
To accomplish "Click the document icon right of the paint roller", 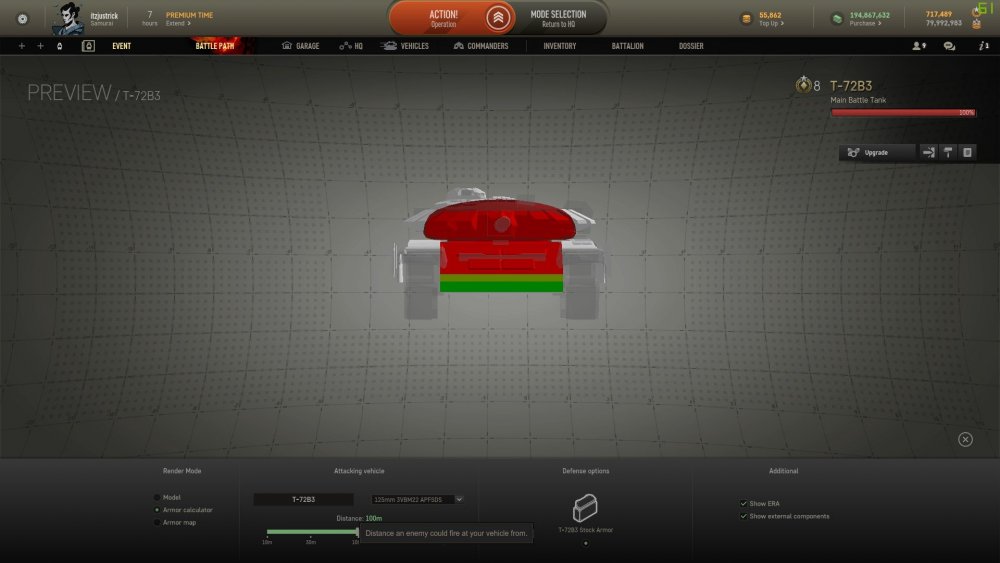I will [967, 152].
